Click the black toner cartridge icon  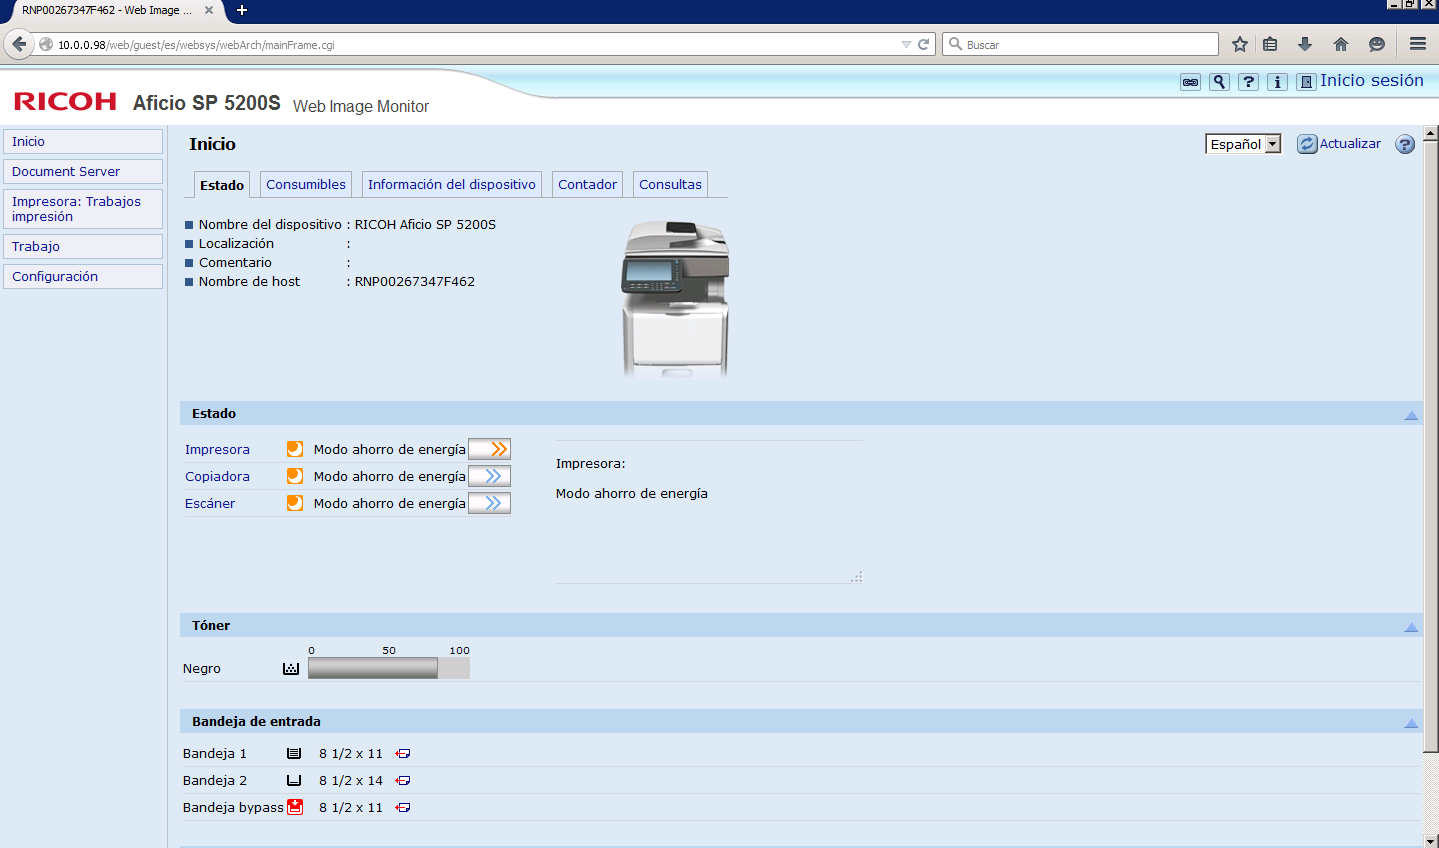pos(291,668)
